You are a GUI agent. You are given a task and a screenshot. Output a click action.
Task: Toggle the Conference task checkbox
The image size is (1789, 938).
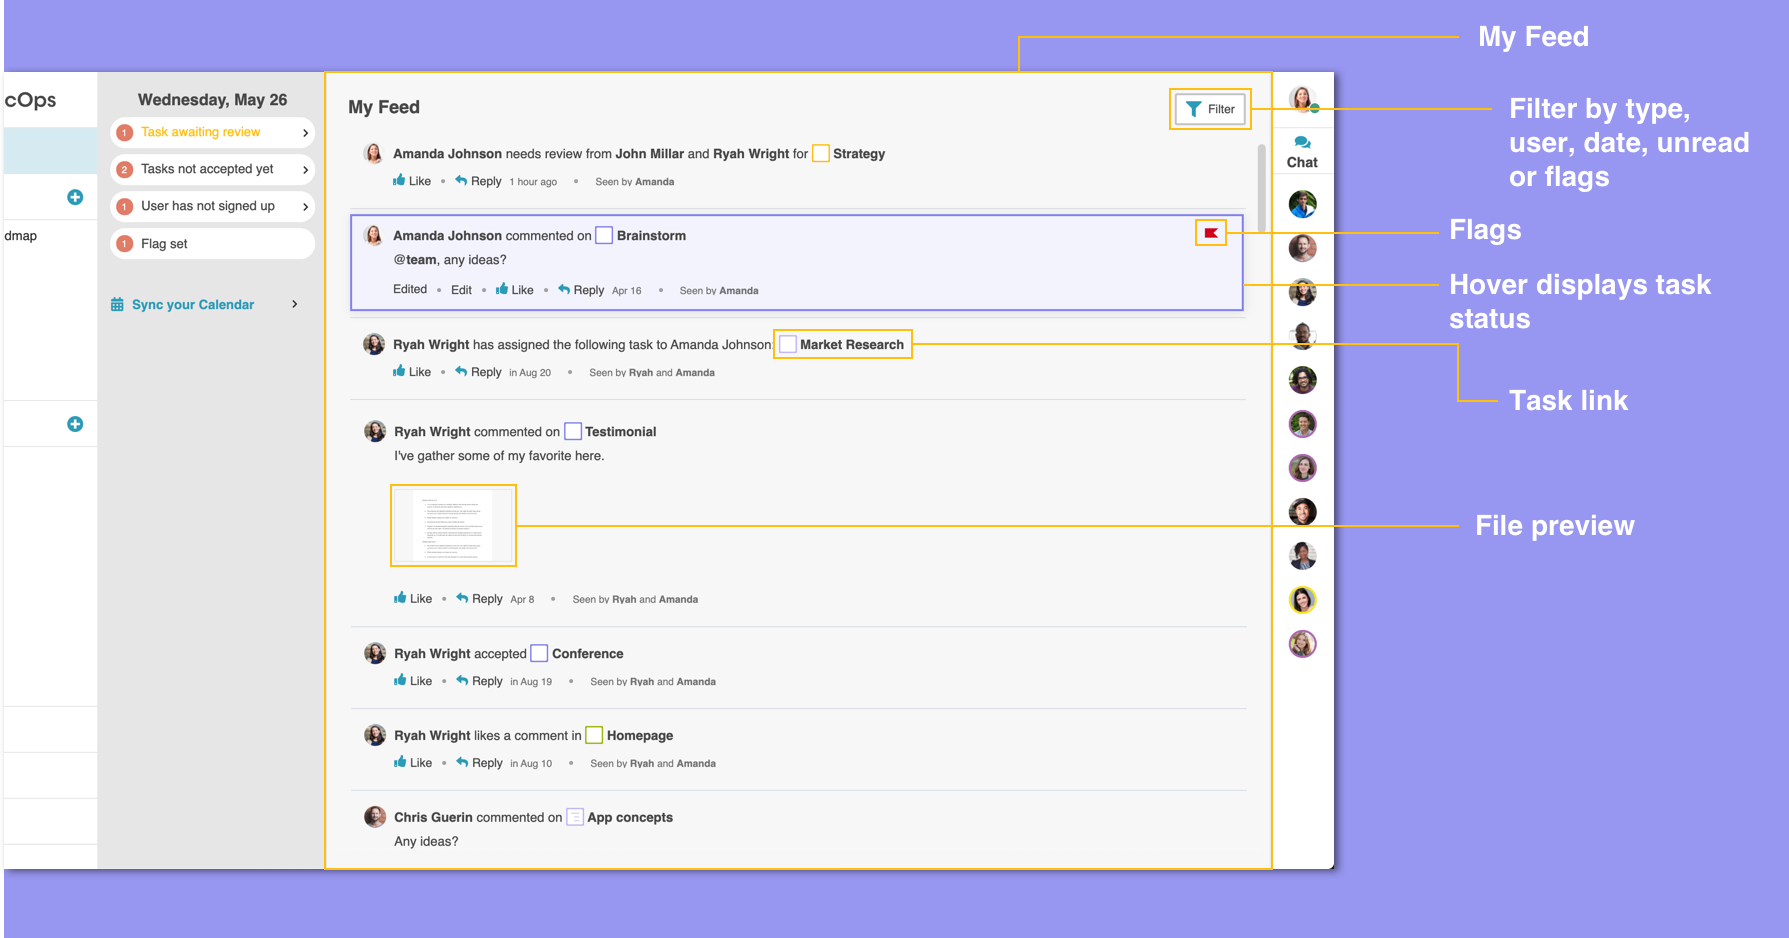539,654
